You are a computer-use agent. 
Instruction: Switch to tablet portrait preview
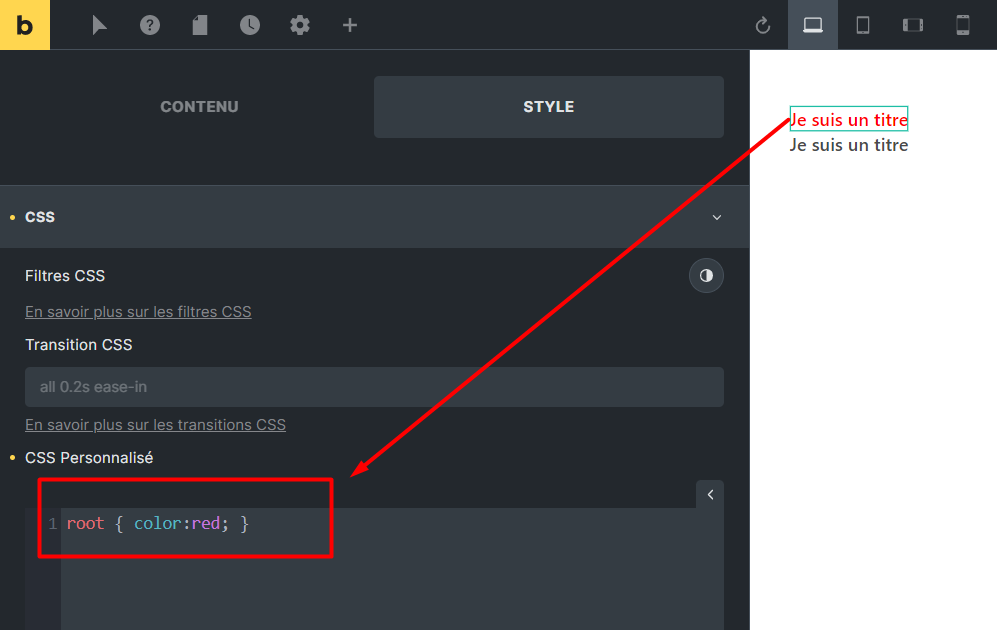(863, 25)
